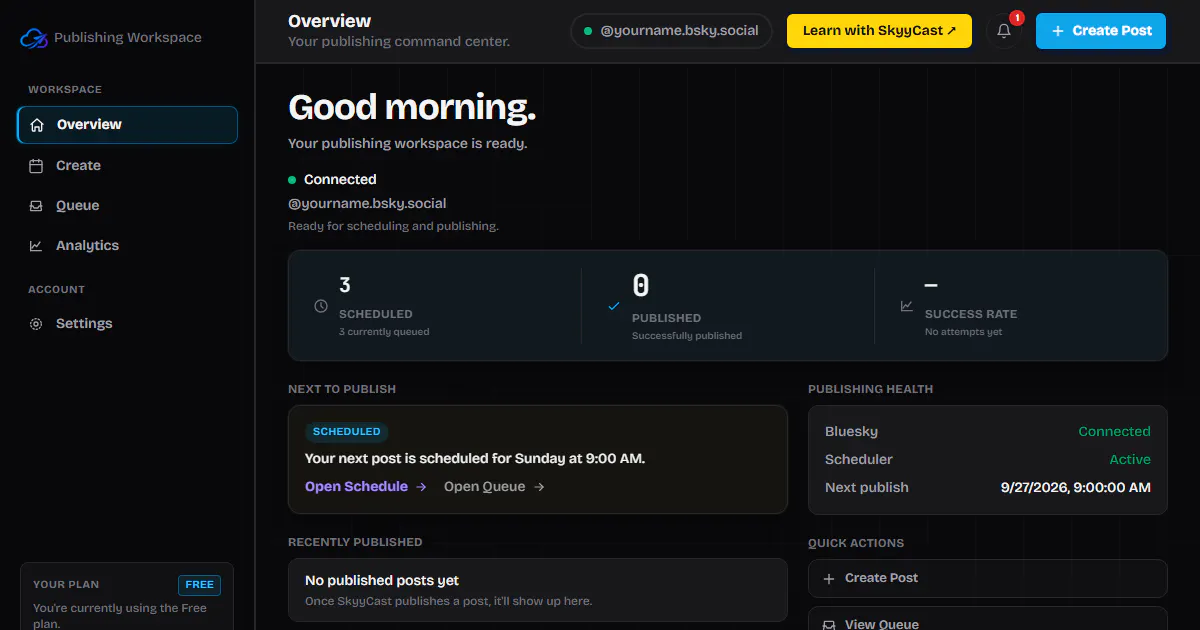1200x630 pixels.
Task: Click the Publishing Workspace title
Action: point(128,38)
